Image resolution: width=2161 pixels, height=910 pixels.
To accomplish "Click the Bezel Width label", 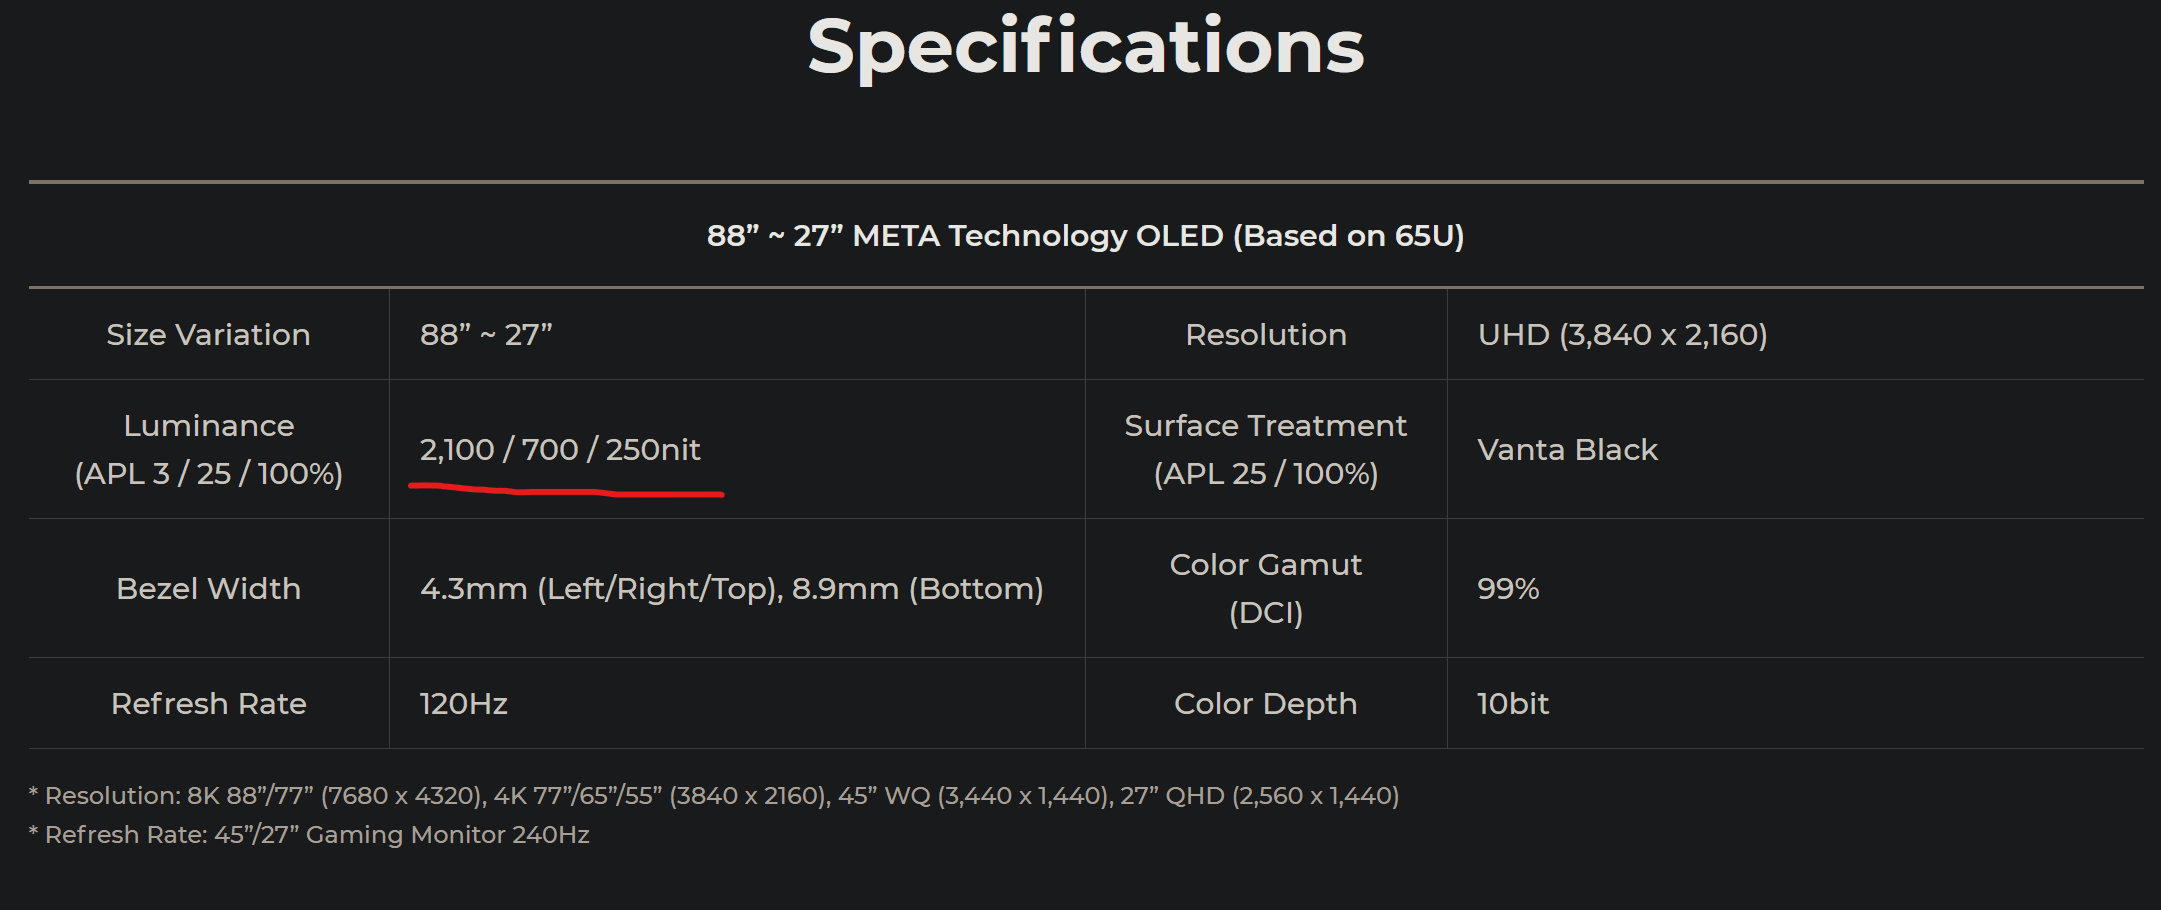I will coord(208,589).
